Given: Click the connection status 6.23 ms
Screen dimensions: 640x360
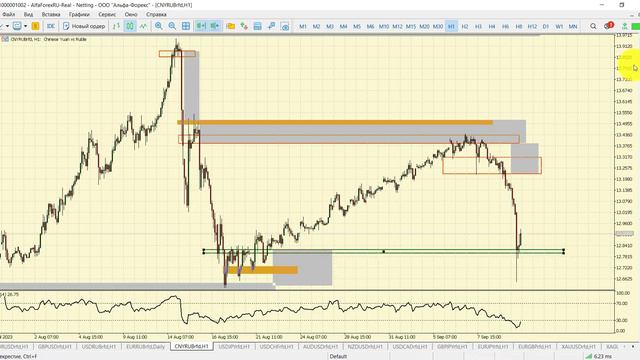Looking at the screenshot, I should (599, 356).
